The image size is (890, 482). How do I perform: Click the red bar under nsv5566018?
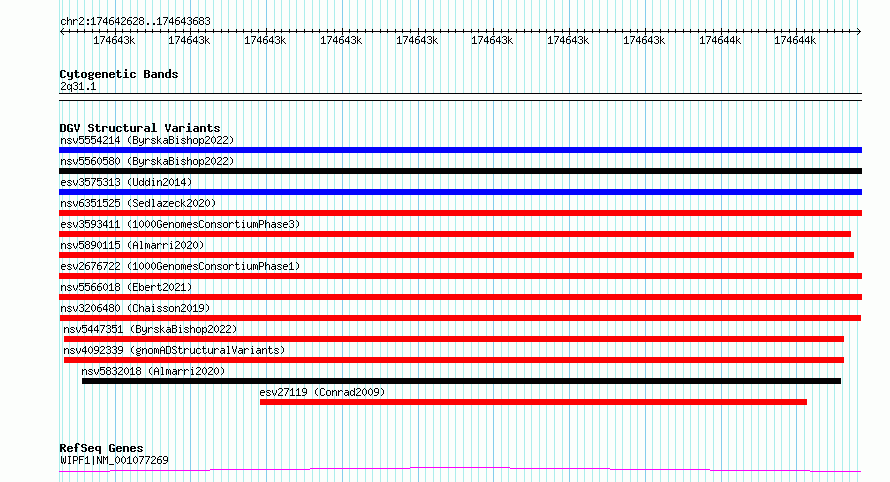(460, 297)
